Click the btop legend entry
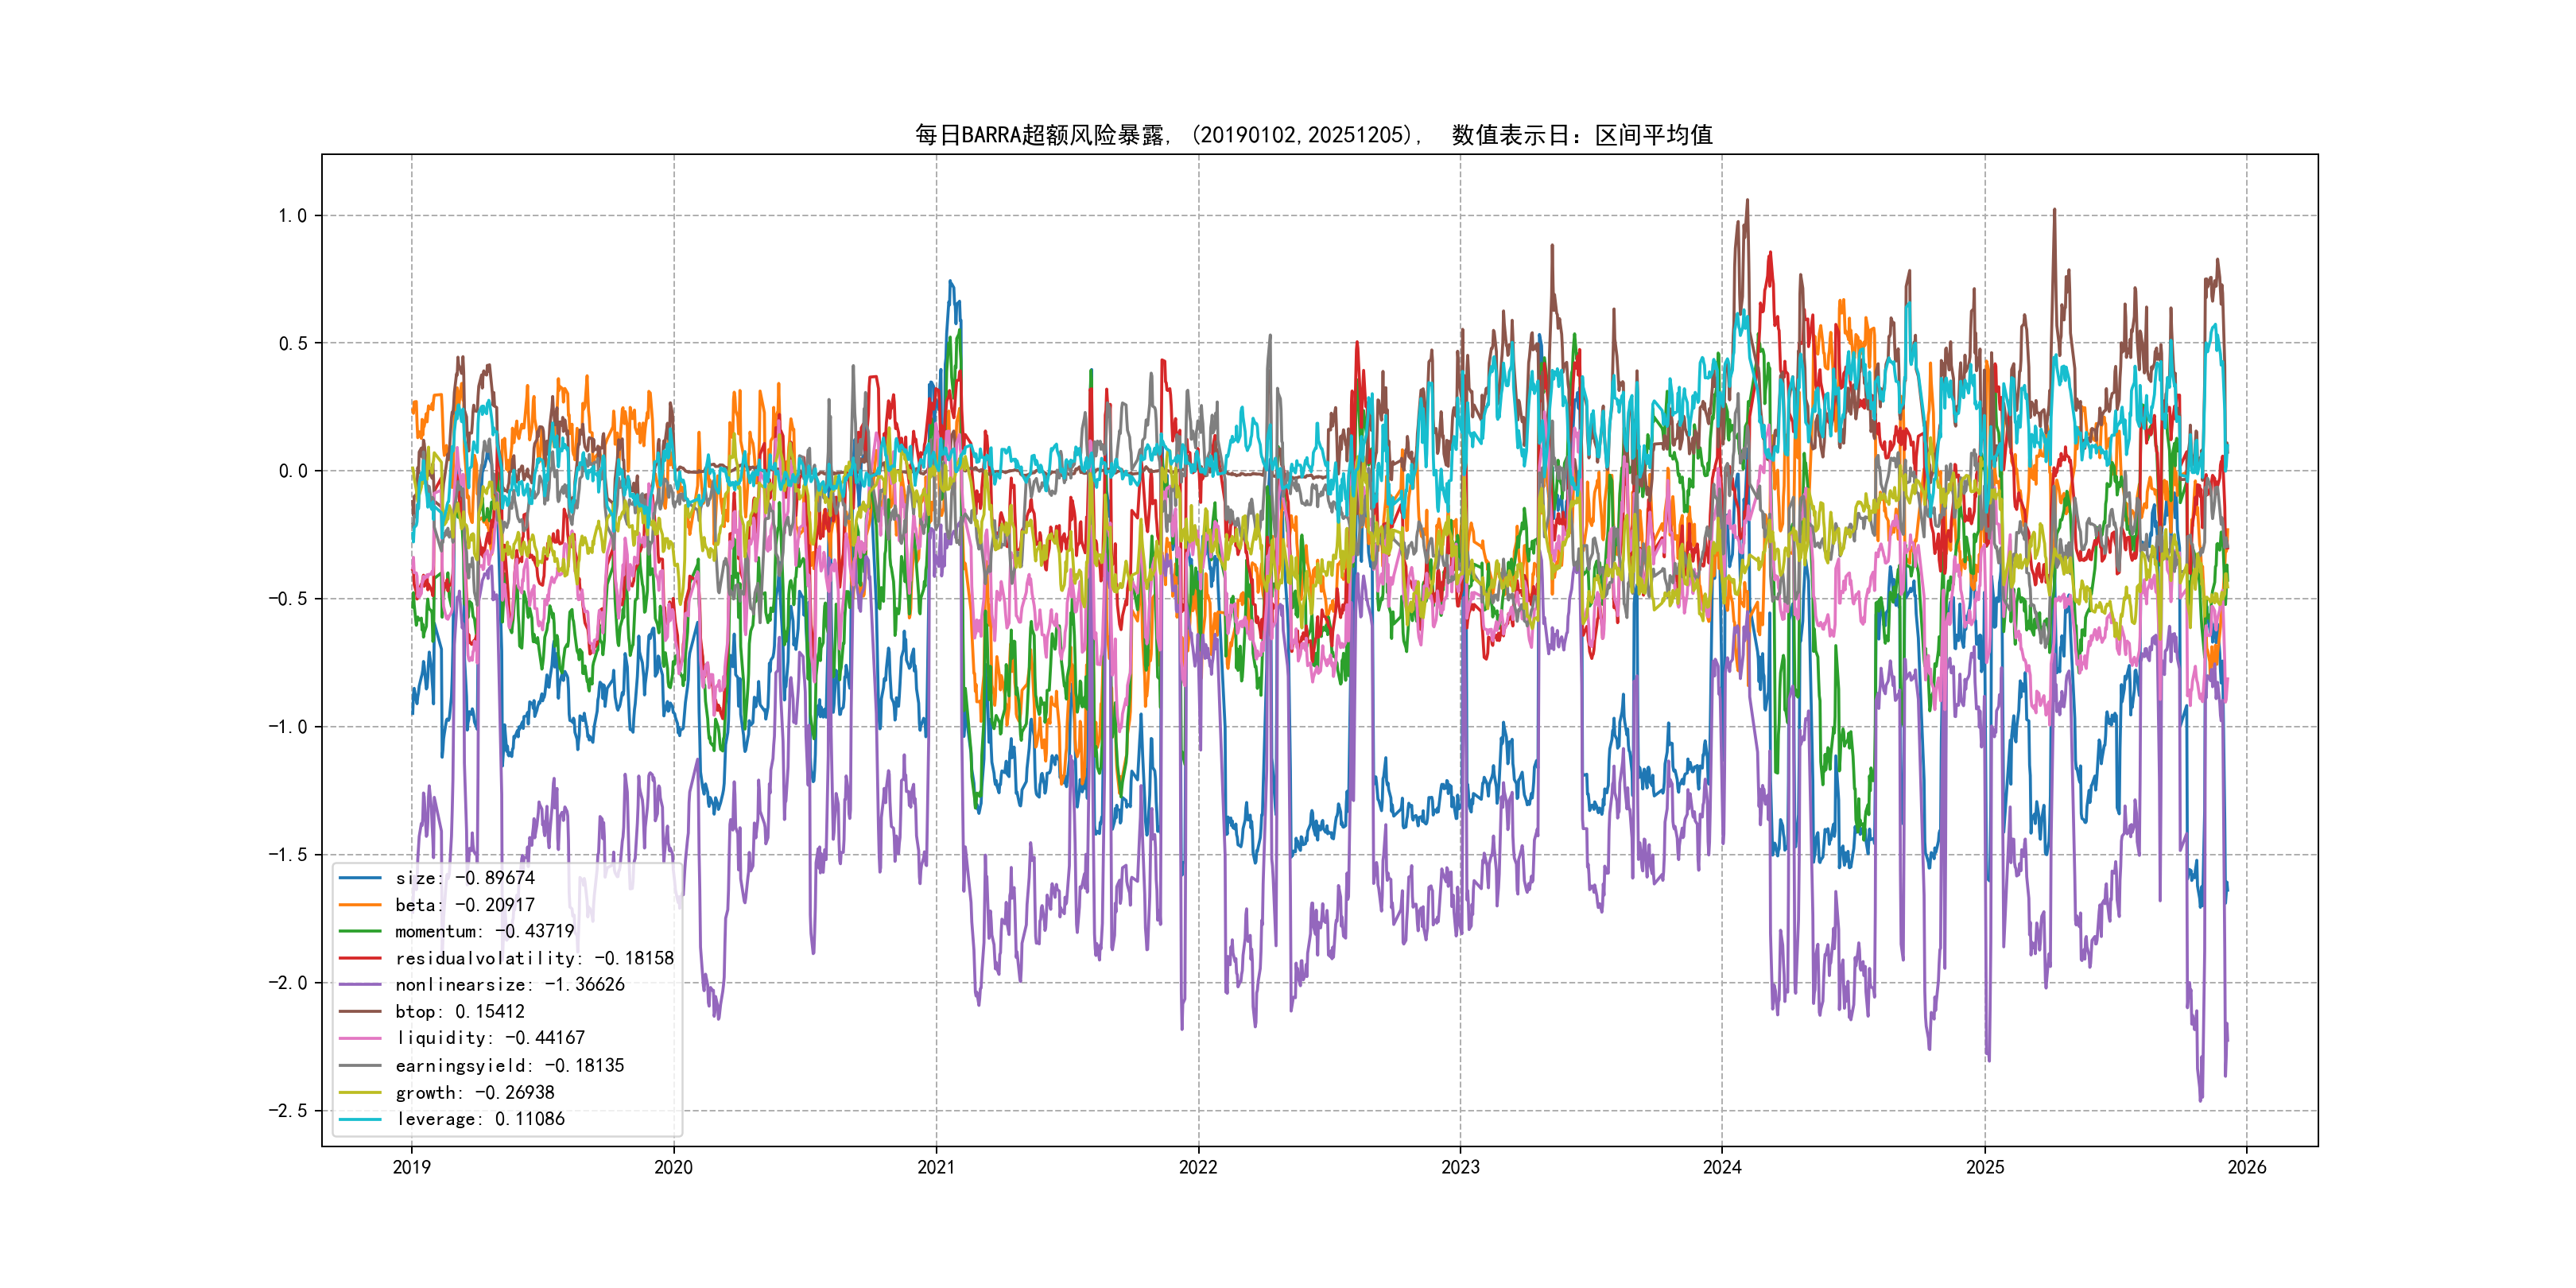This screenshot has height=1288, width=2576. 460,1012
